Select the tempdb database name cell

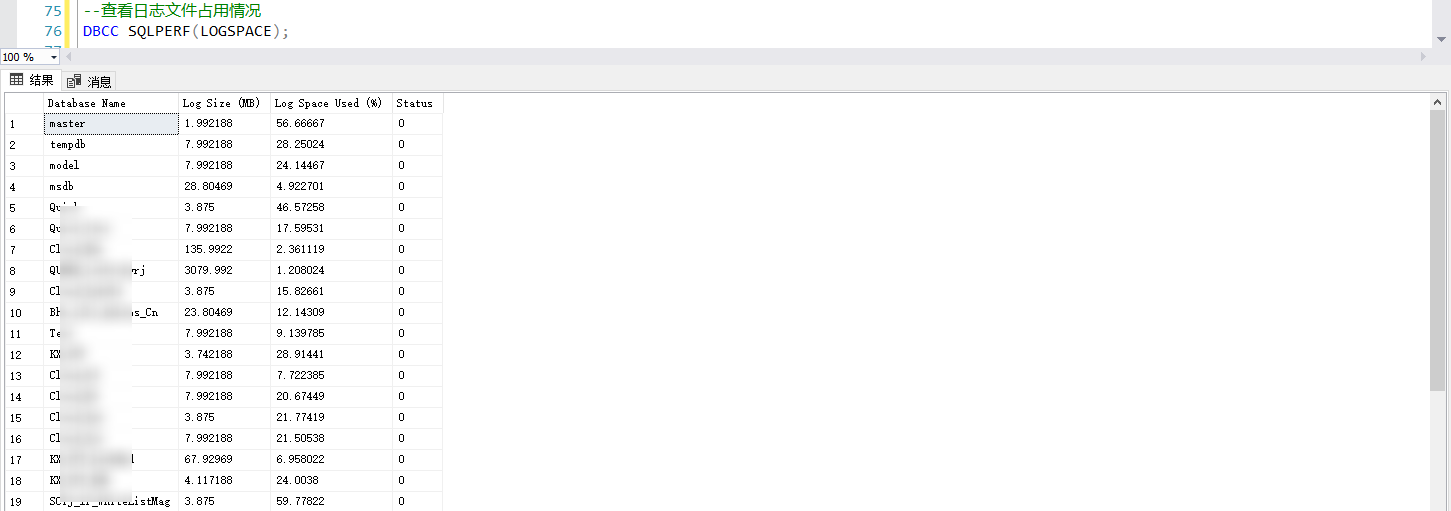coord(111,145)
